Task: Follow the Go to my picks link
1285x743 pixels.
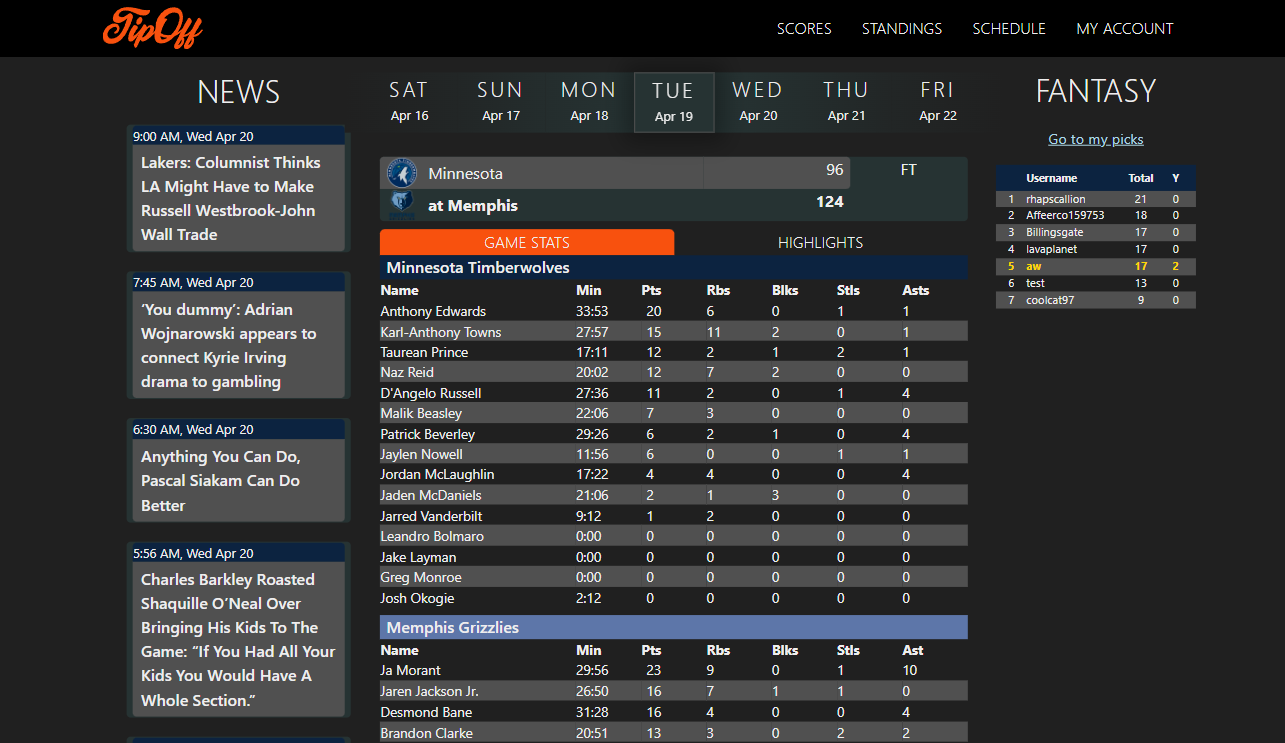Action: click(1096, 139)
